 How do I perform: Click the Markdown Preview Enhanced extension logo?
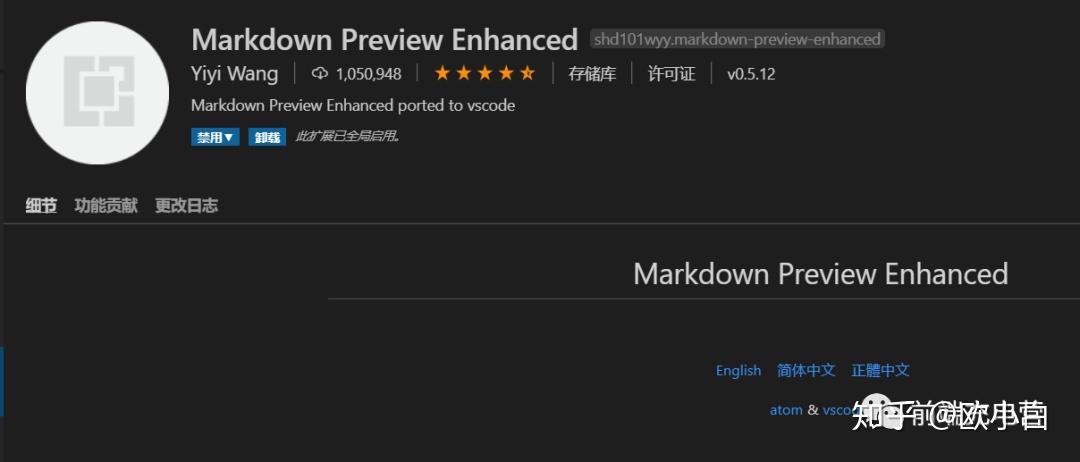(x=97, y=93)
